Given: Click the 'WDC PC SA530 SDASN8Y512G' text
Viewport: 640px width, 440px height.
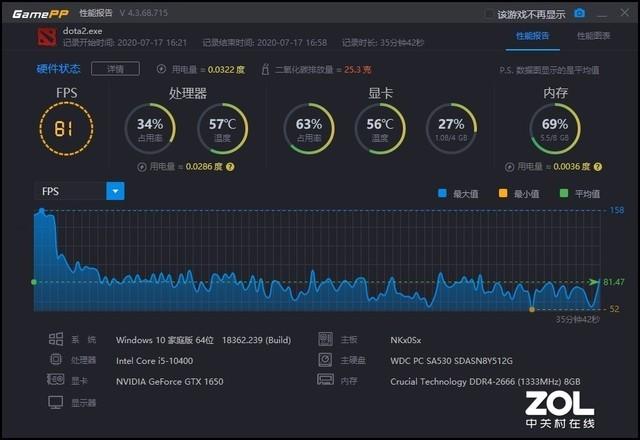Looking at the screenshot, I should coord(451,361).
